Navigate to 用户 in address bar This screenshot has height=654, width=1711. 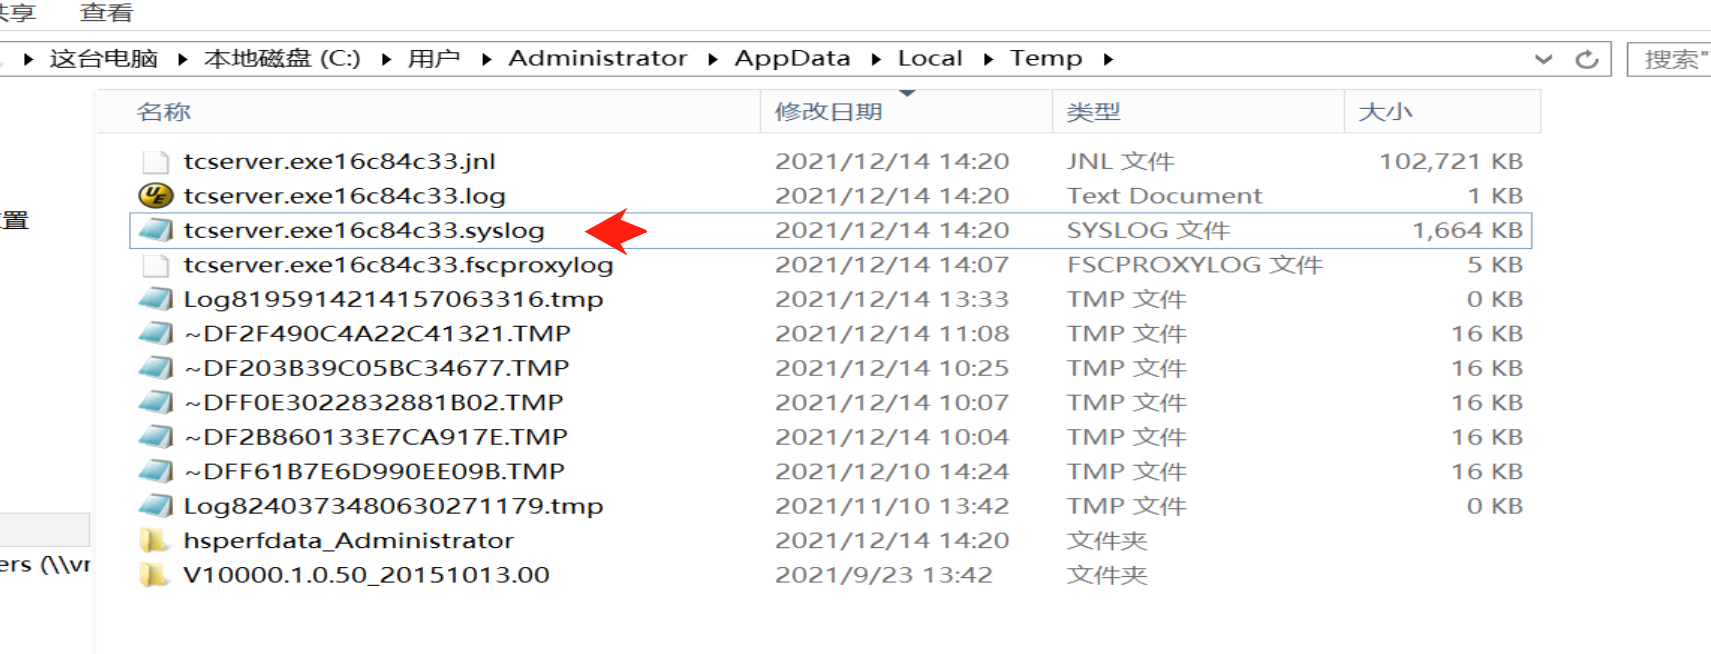tap(434, 59)
